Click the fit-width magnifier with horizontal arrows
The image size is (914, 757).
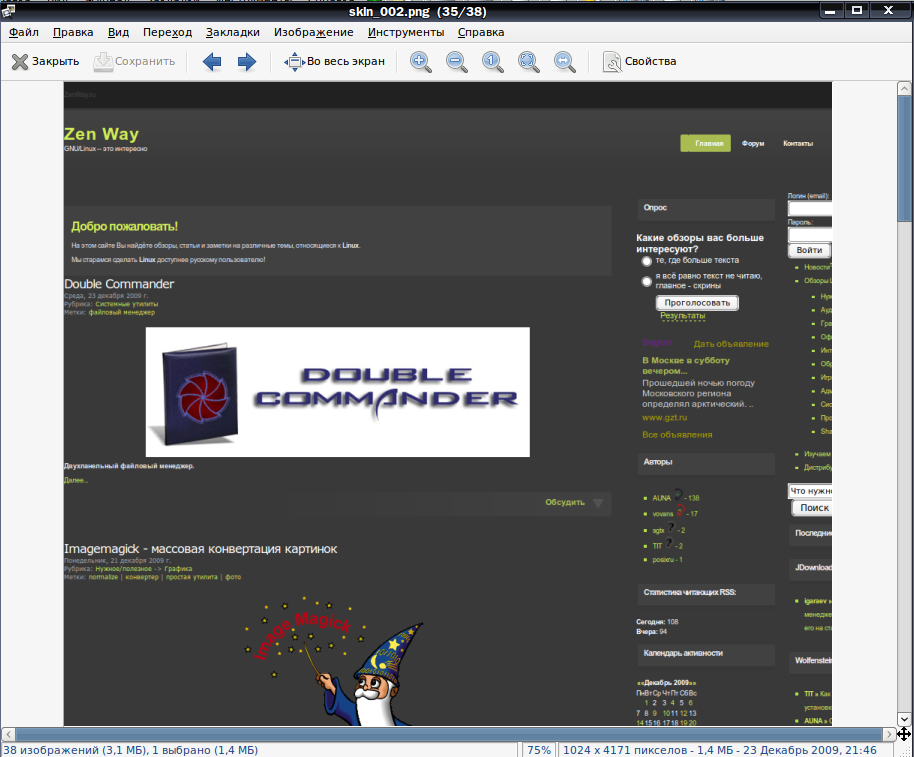(564, 61)
